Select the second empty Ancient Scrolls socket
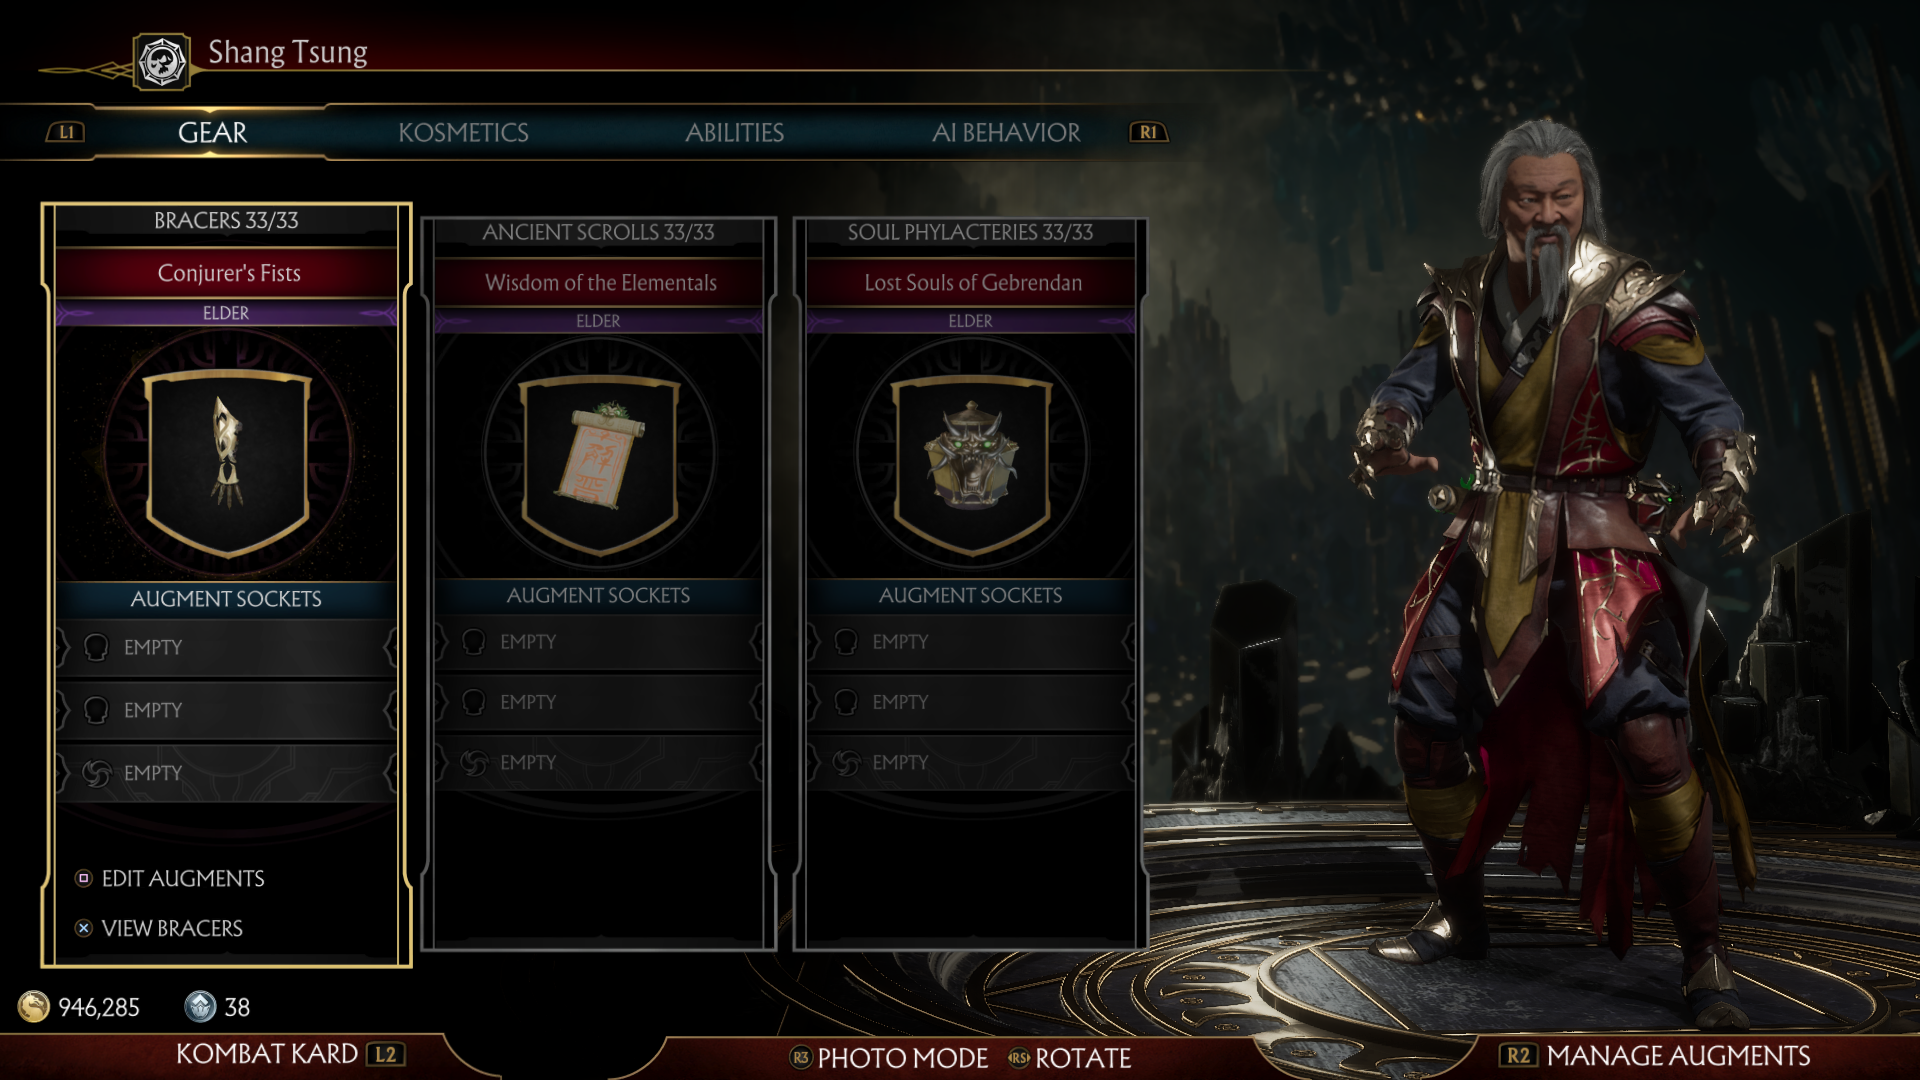 pos(599,702)
